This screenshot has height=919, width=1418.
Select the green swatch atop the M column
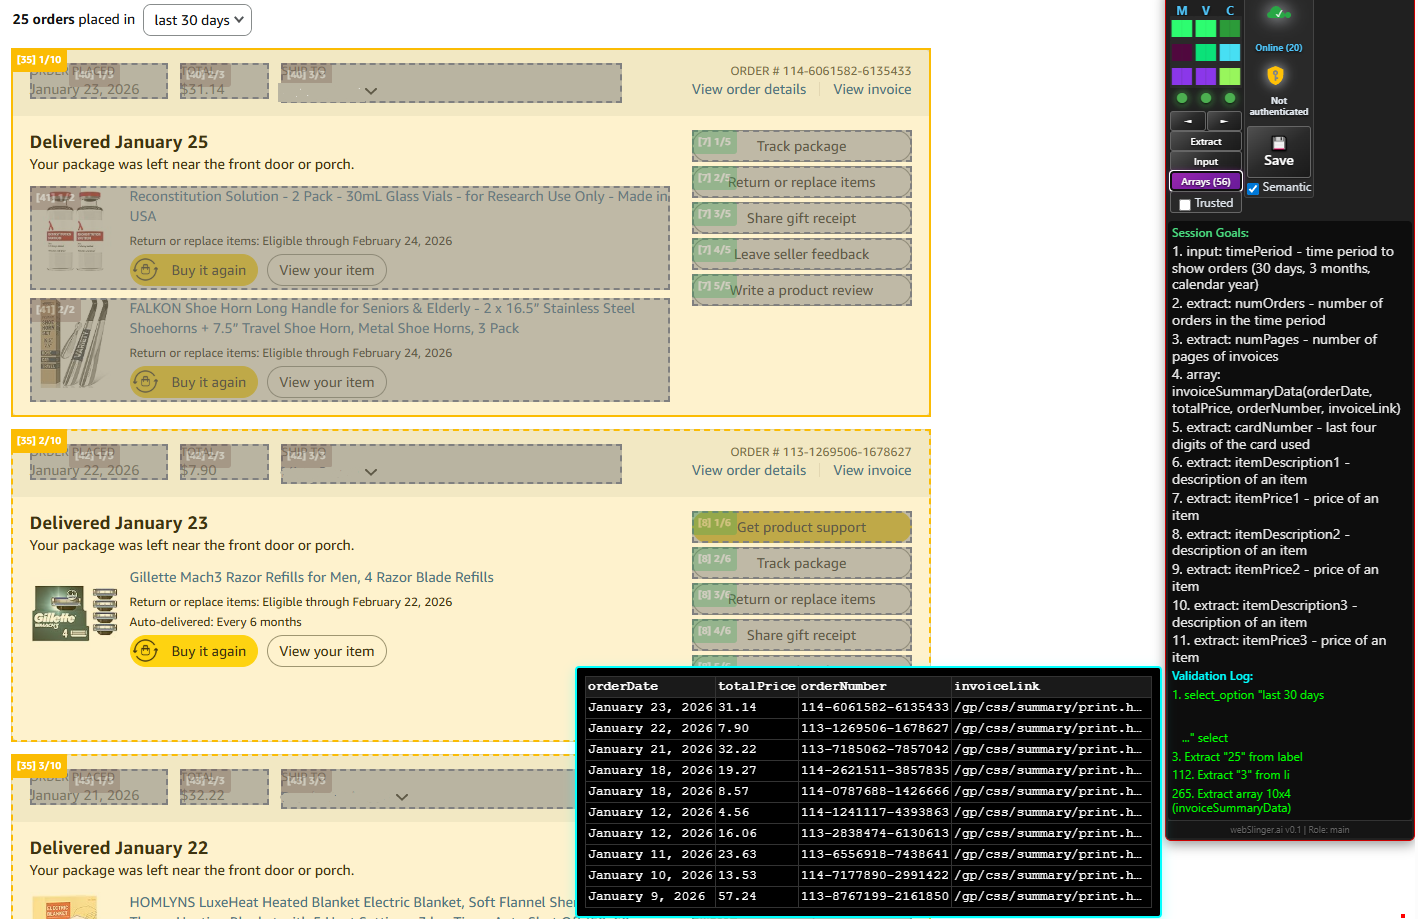[x=1182, y=29]
